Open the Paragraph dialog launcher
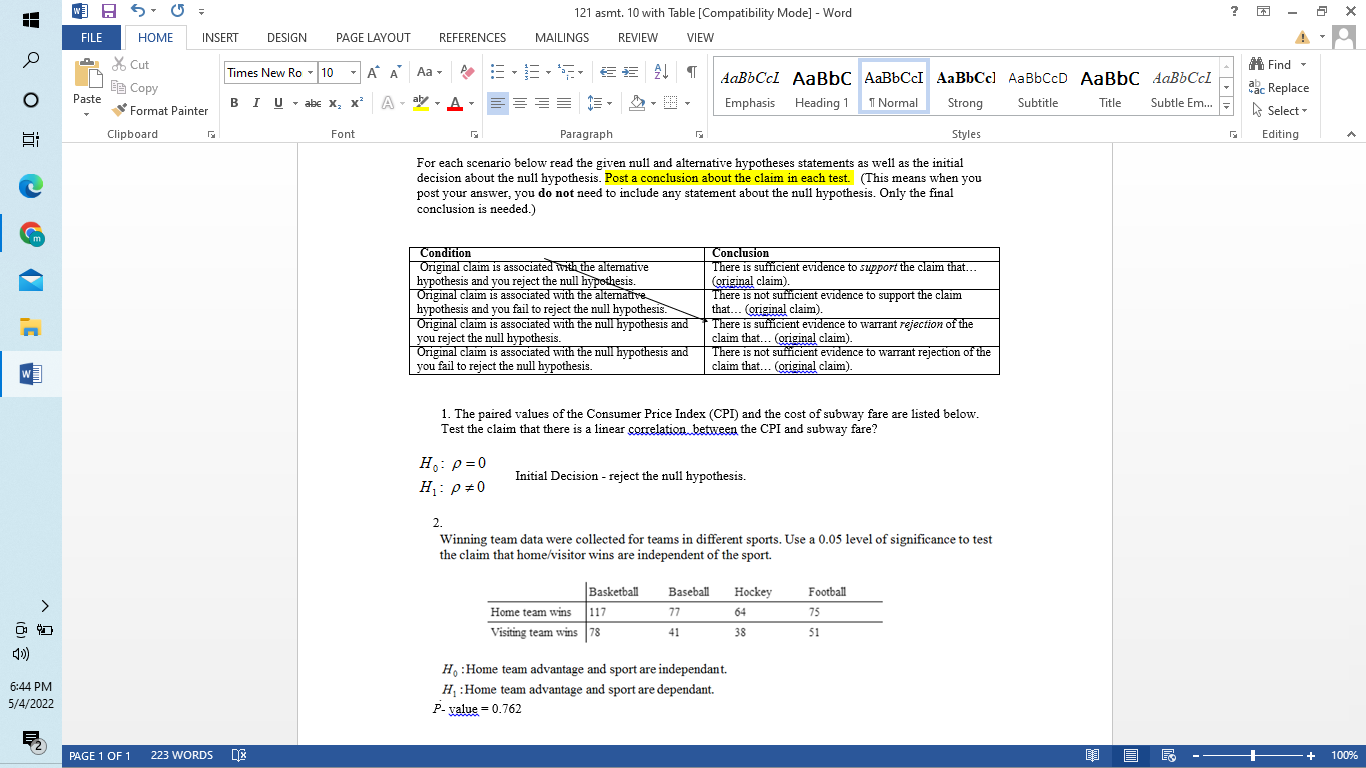The image size is (1366, 768). pyautogui.click(x=699, y=134)
